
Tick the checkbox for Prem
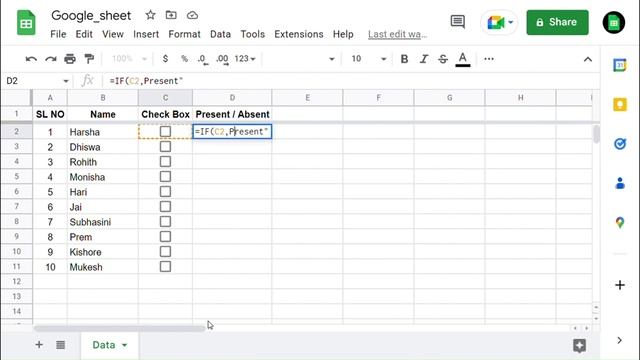(x=165, y=237)
